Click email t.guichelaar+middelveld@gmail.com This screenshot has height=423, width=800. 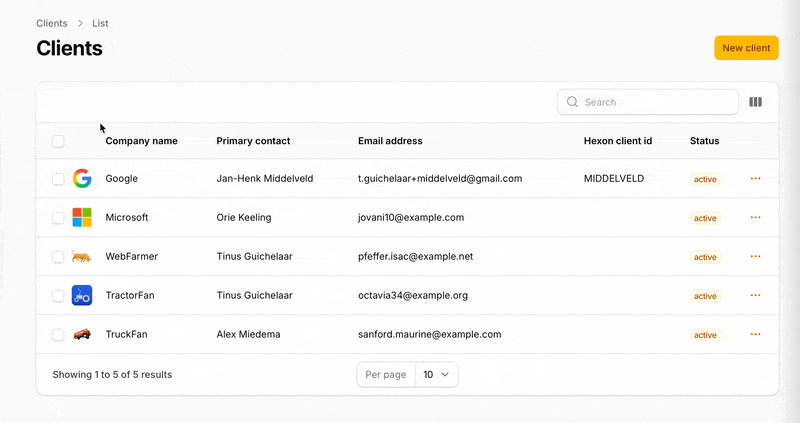click(x=440, y=179)
